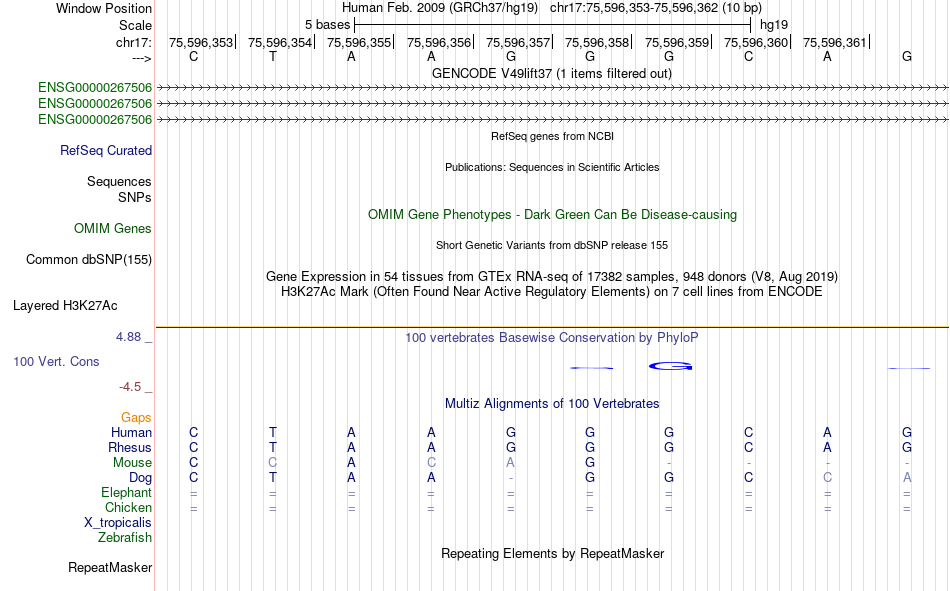This screenshot has height=591, width=950.
Task: Open the 100 Vert. Cons track label
Action: pyautogui.click(x=56, y=361)
